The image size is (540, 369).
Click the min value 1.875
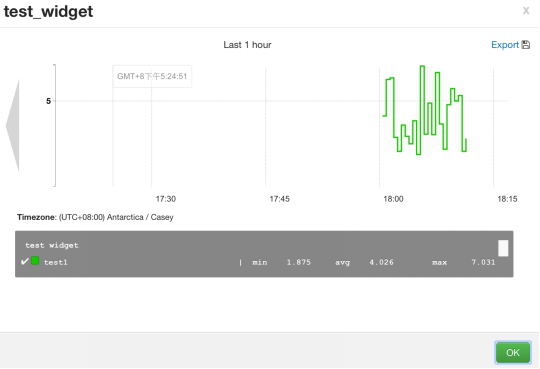click(299, 262)
